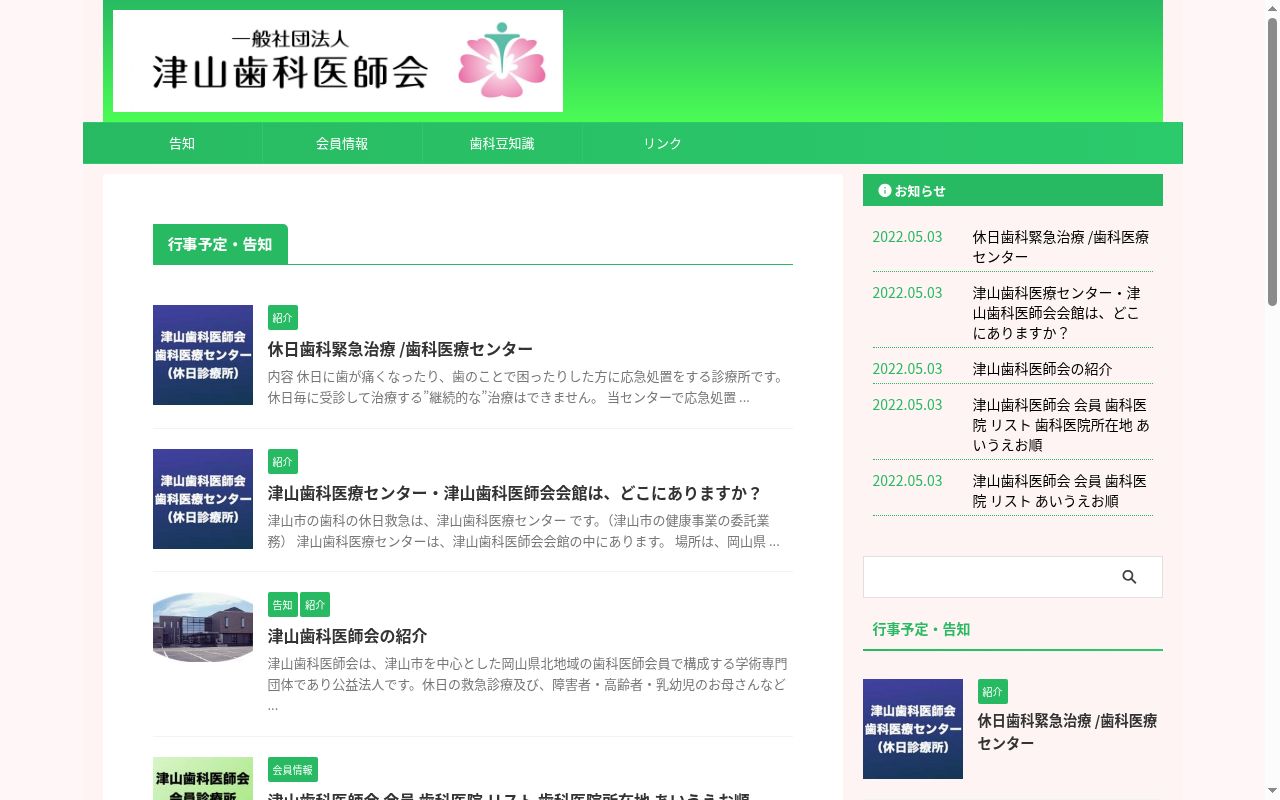
Task: Click the 行事予定・告知 main section heading tab
Action: (220, 244)
